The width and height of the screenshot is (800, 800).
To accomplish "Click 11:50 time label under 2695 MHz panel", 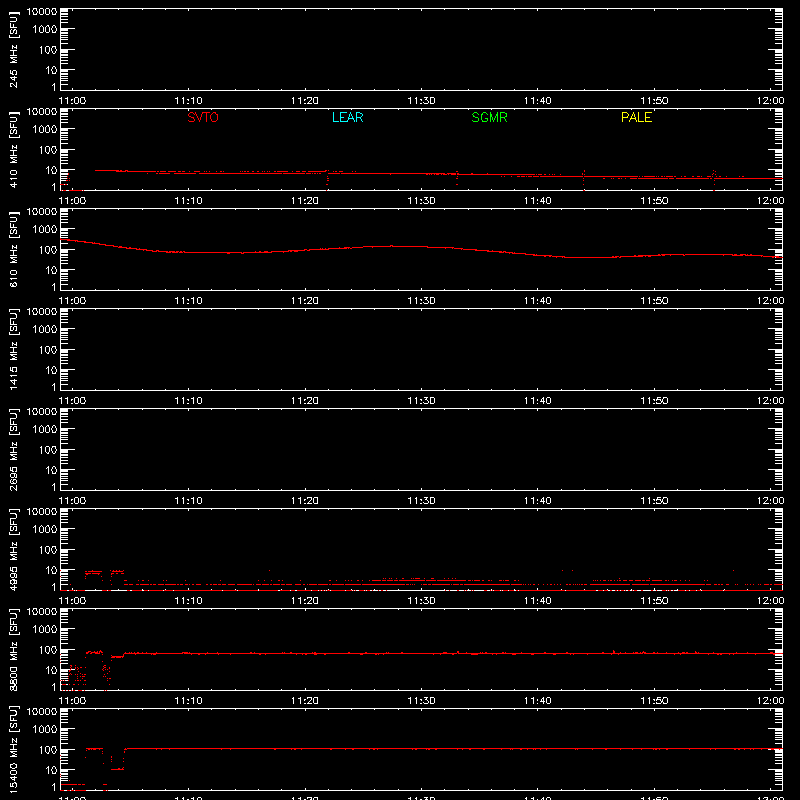I will pos(654,501).
